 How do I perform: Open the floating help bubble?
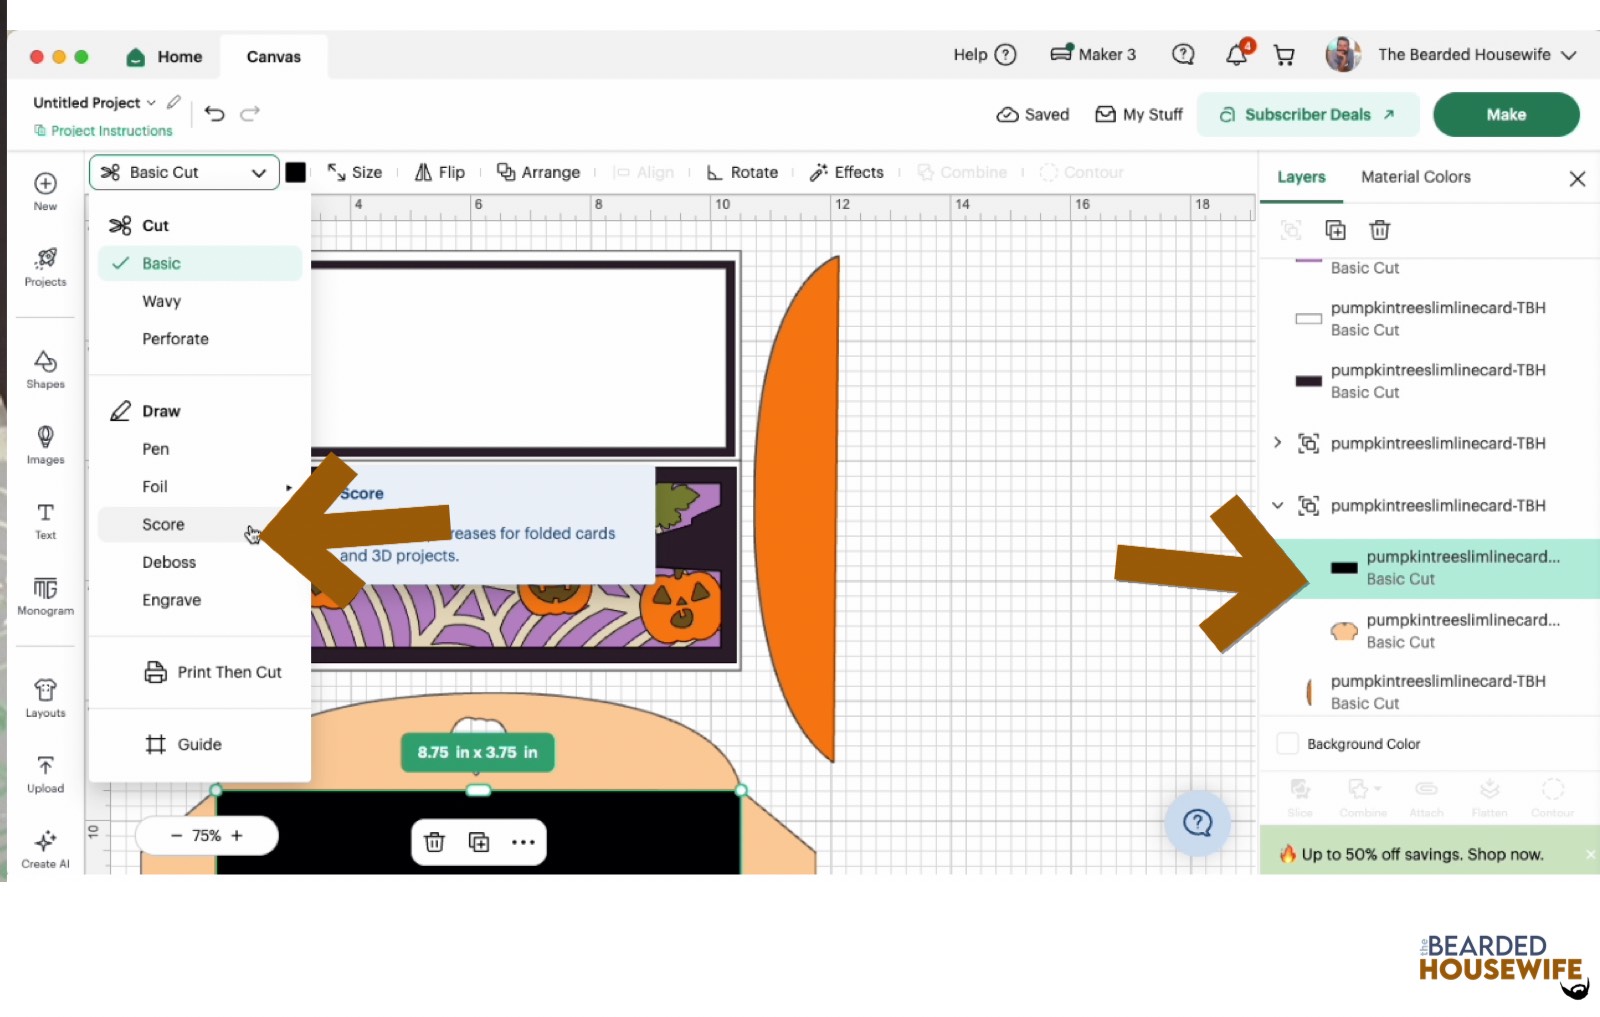(1197, 823)
